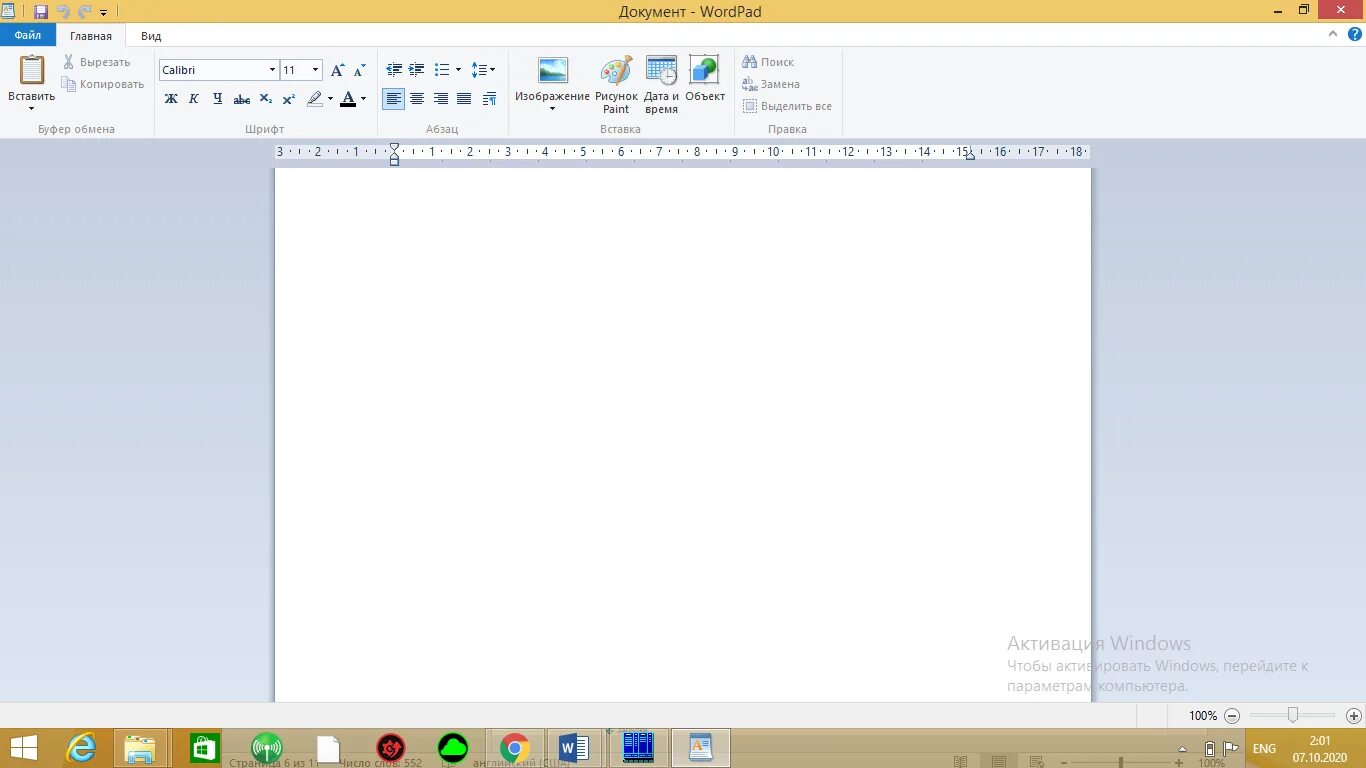Click inside the blank document page
The image size is (1366, 768).
point(683,434)
